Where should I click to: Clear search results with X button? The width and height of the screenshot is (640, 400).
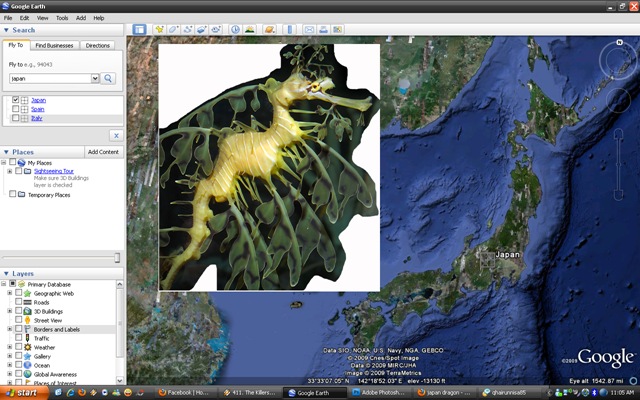[116, 136]
